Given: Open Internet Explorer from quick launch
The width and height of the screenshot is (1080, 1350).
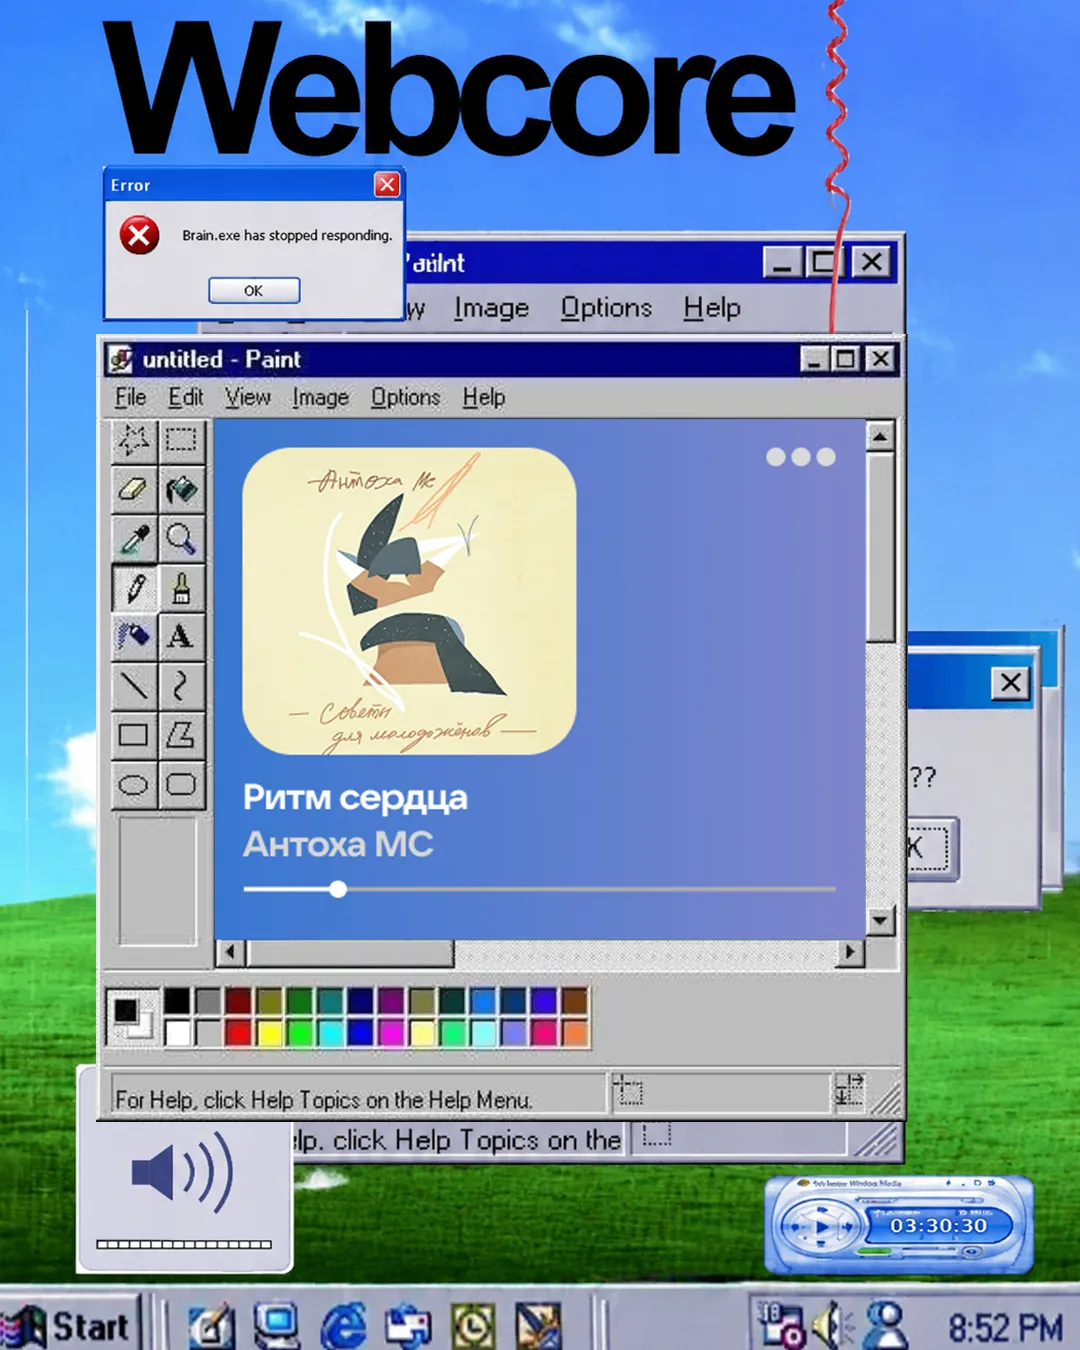Looking at the screenshot, I should (343, 1326).
